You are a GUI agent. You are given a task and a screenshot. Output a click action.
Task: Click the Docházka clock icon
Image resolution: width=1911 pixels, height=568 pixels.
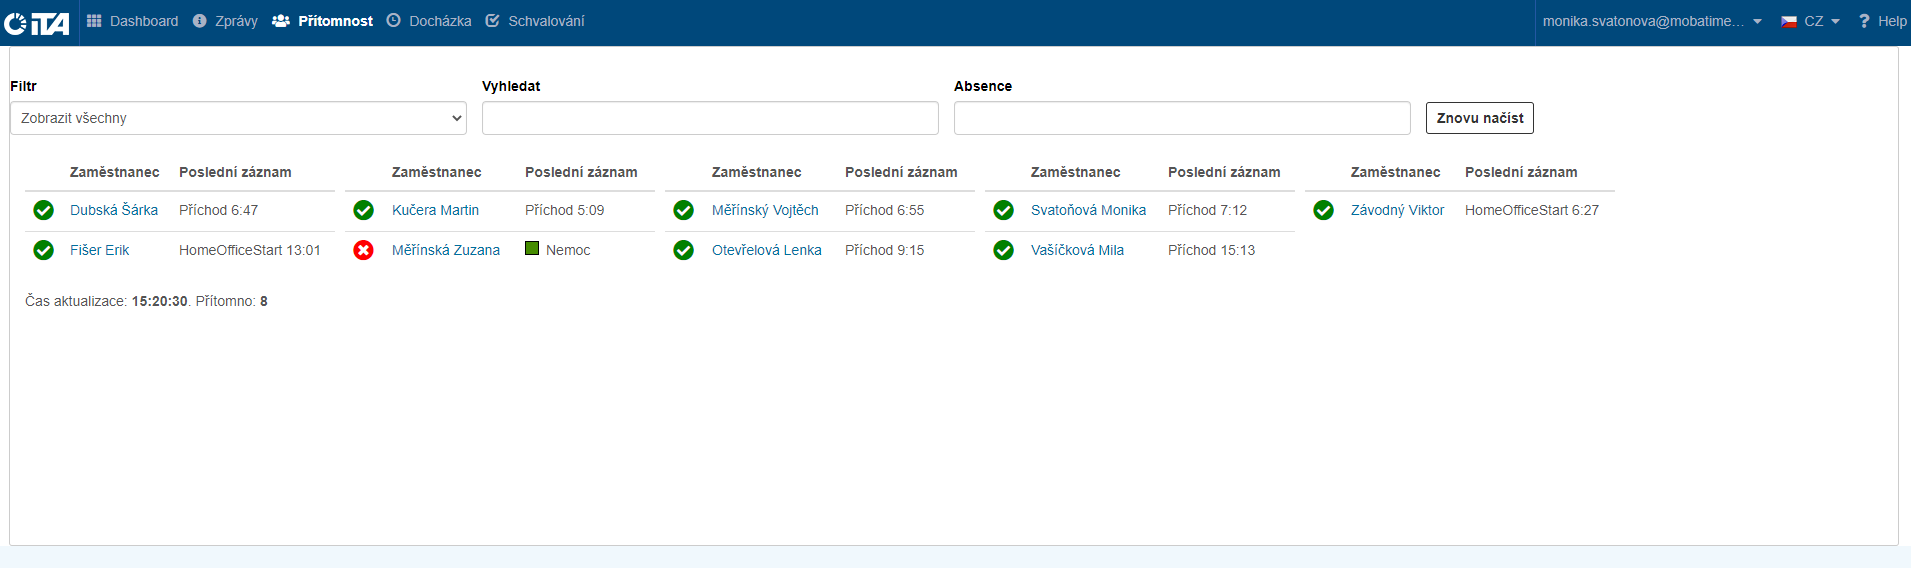pyautogui.click(x=394, y=21)
